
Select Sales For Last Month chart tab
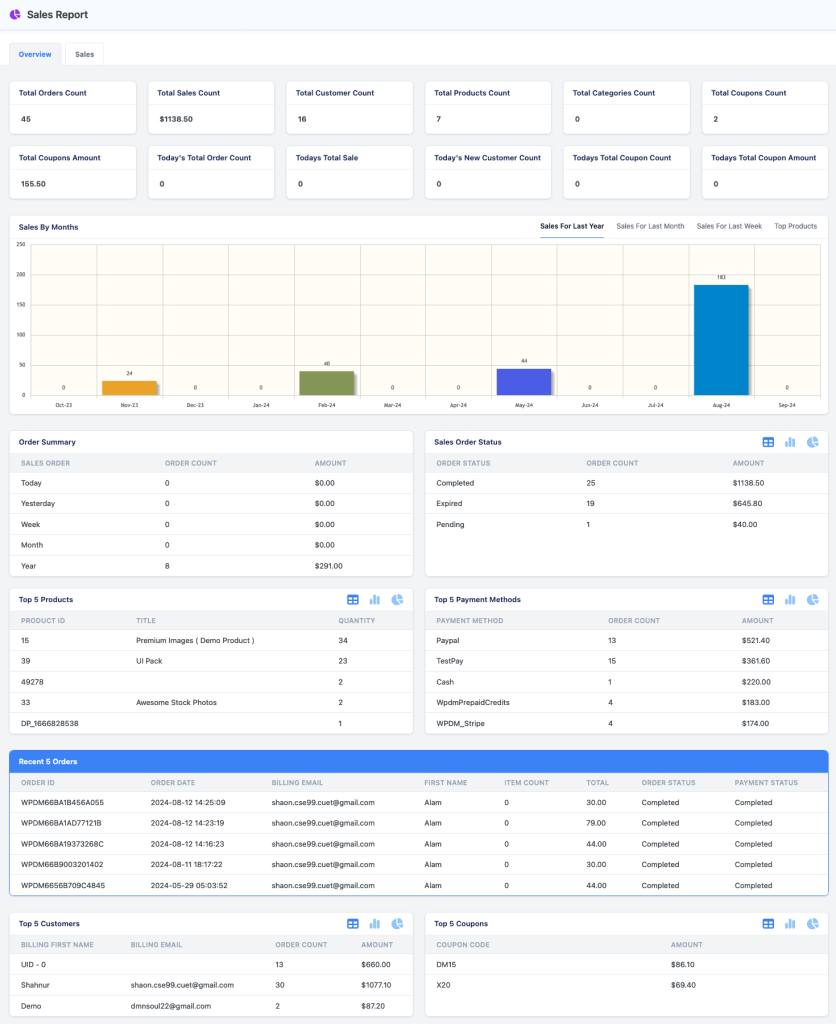pos(651,227)
